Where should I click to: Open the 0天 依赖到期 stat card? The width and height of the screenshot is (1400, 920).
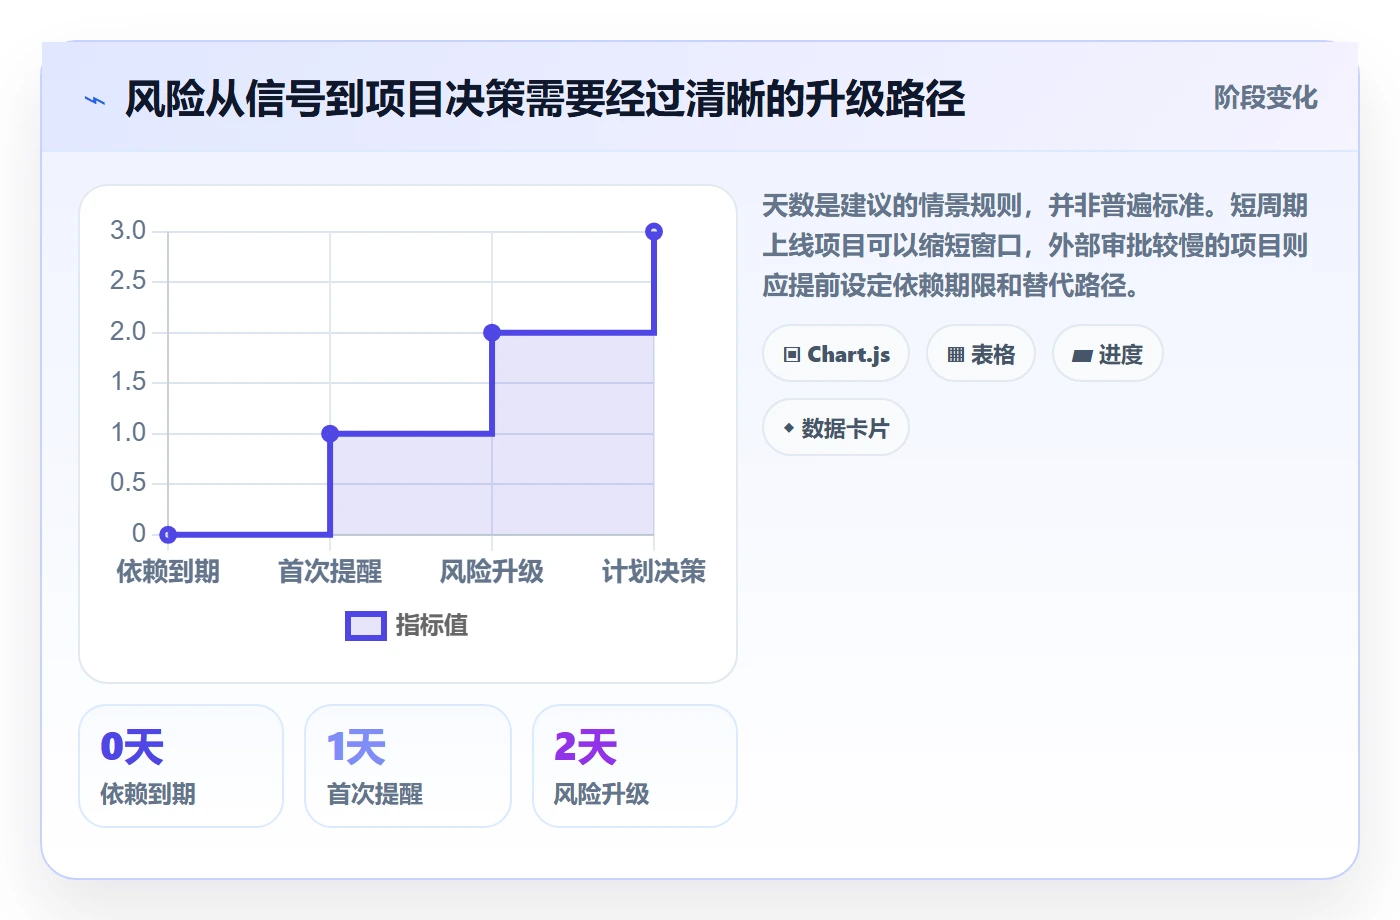pos(181,766)
